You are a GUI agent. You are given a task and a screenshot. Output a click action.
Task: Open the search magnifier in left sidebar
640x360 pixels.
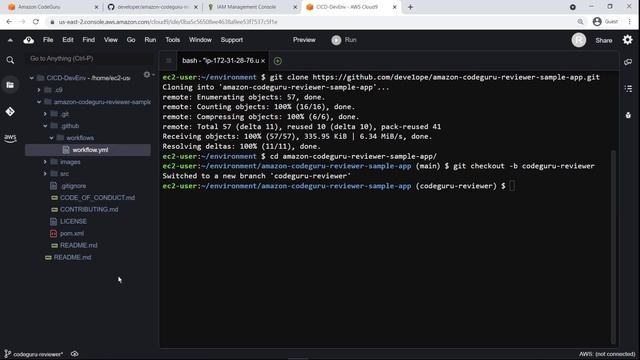coord(10,60)
